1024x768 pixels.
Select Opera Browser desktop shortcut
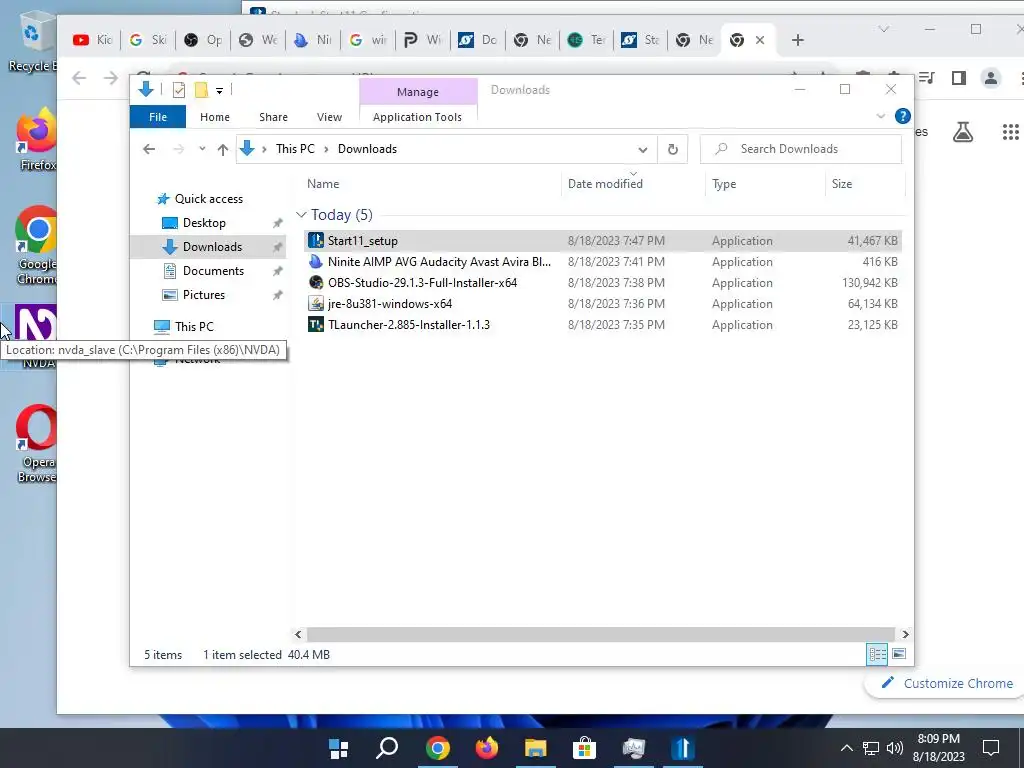coord(36,444)
